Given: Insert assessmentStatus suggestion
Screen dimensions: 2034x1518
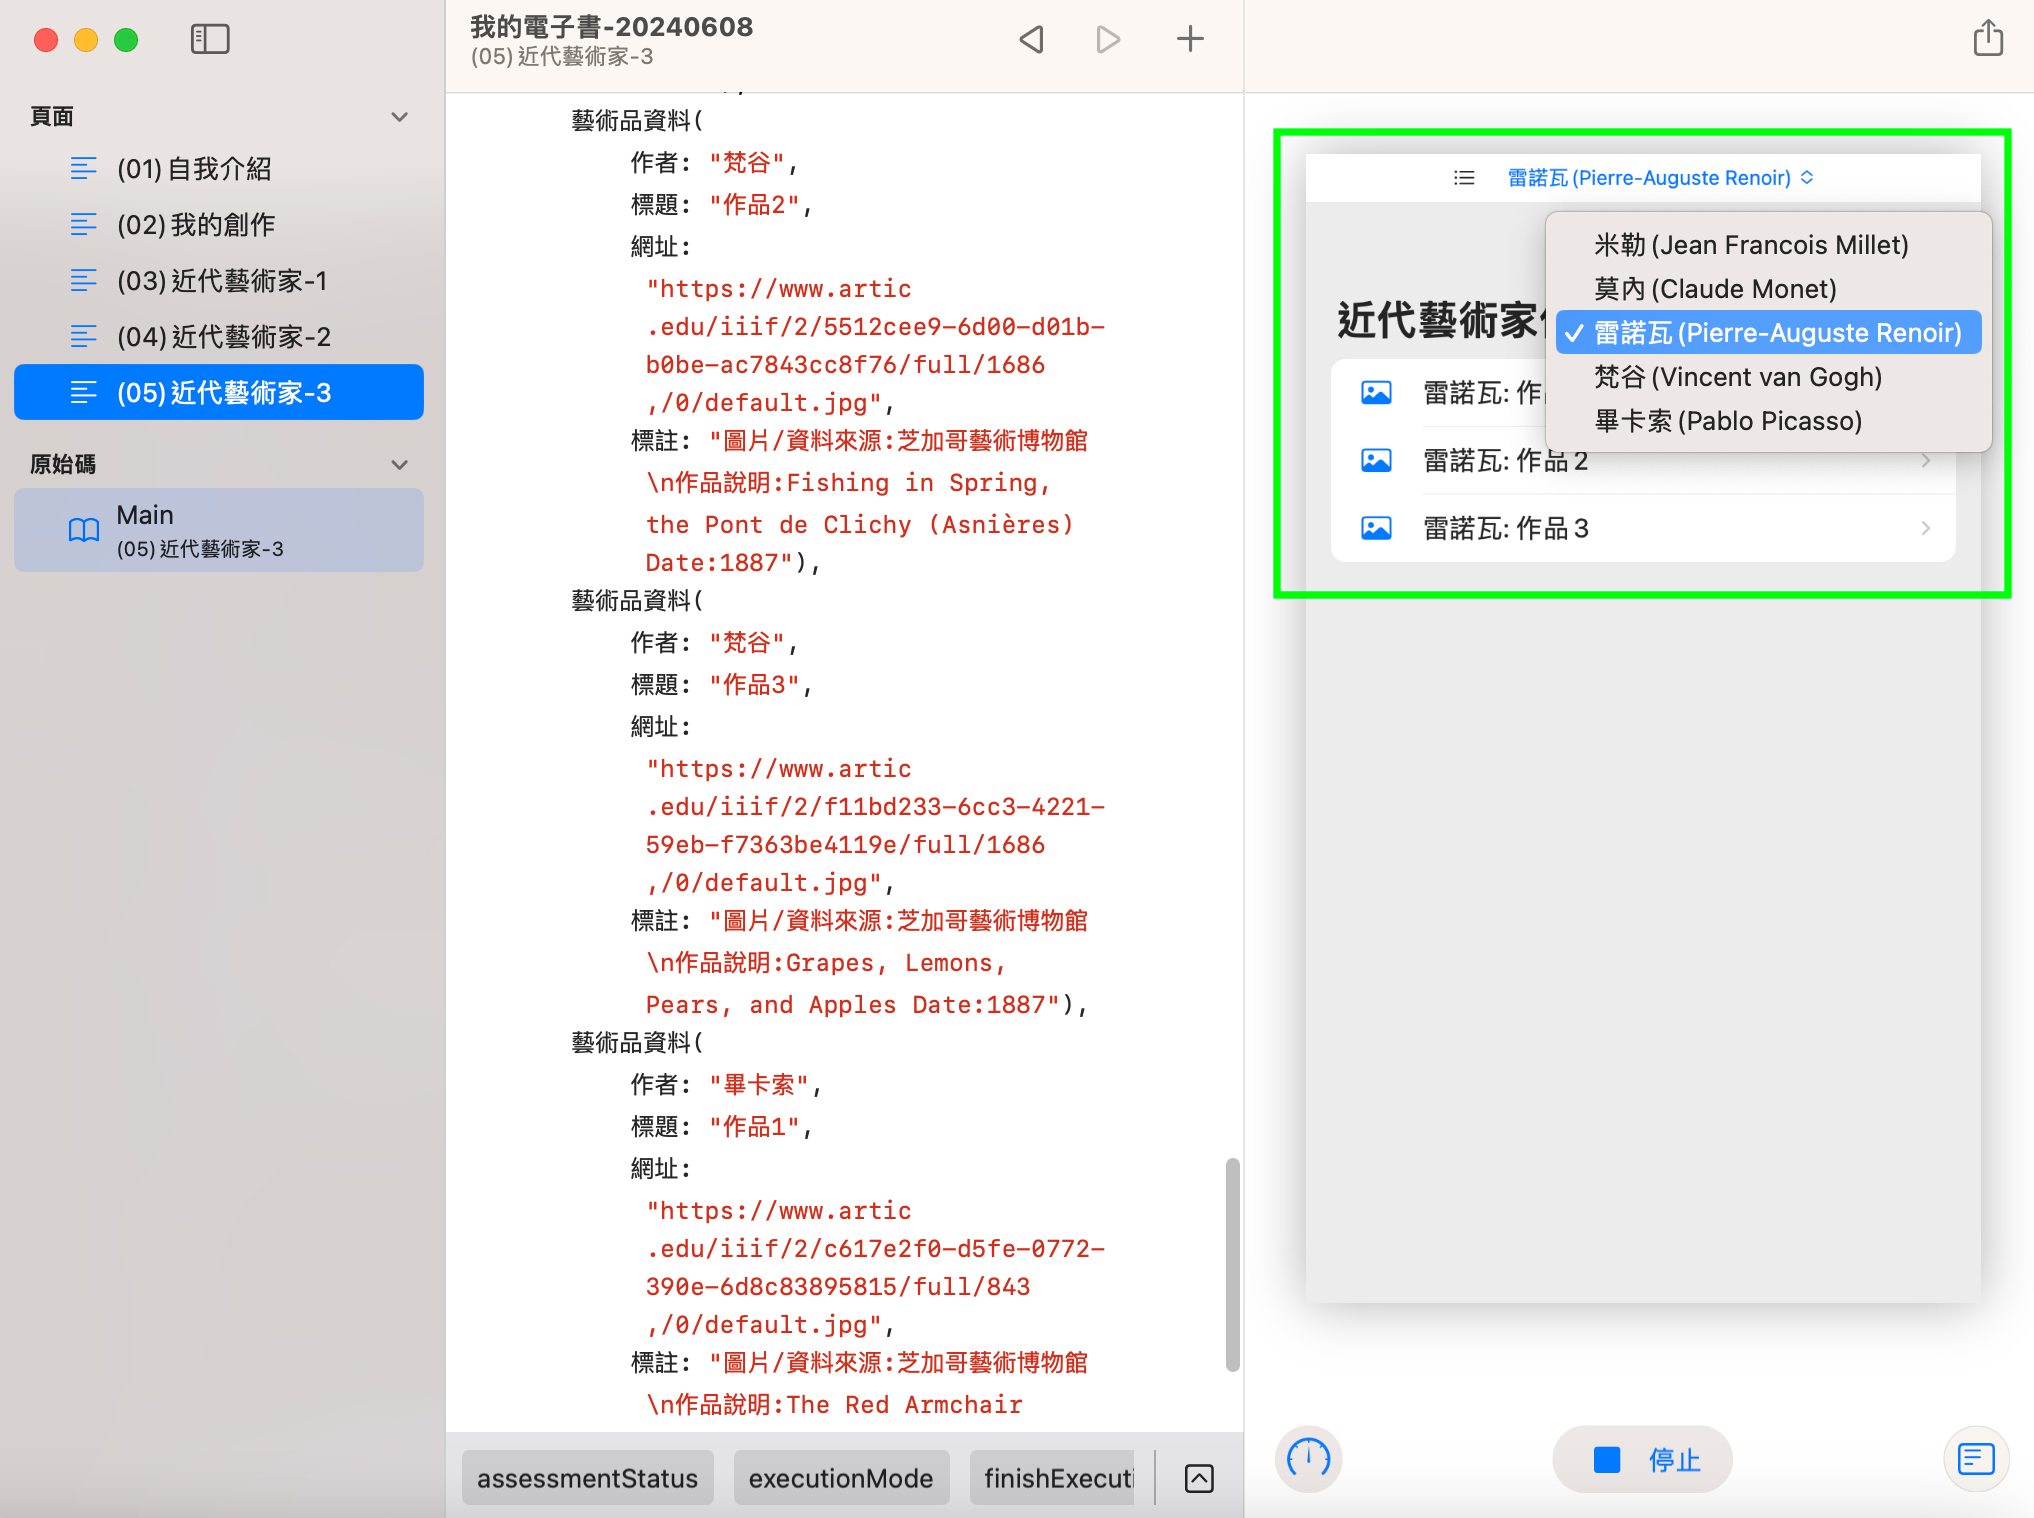Looking at the screenshot, I should 587,1478.
